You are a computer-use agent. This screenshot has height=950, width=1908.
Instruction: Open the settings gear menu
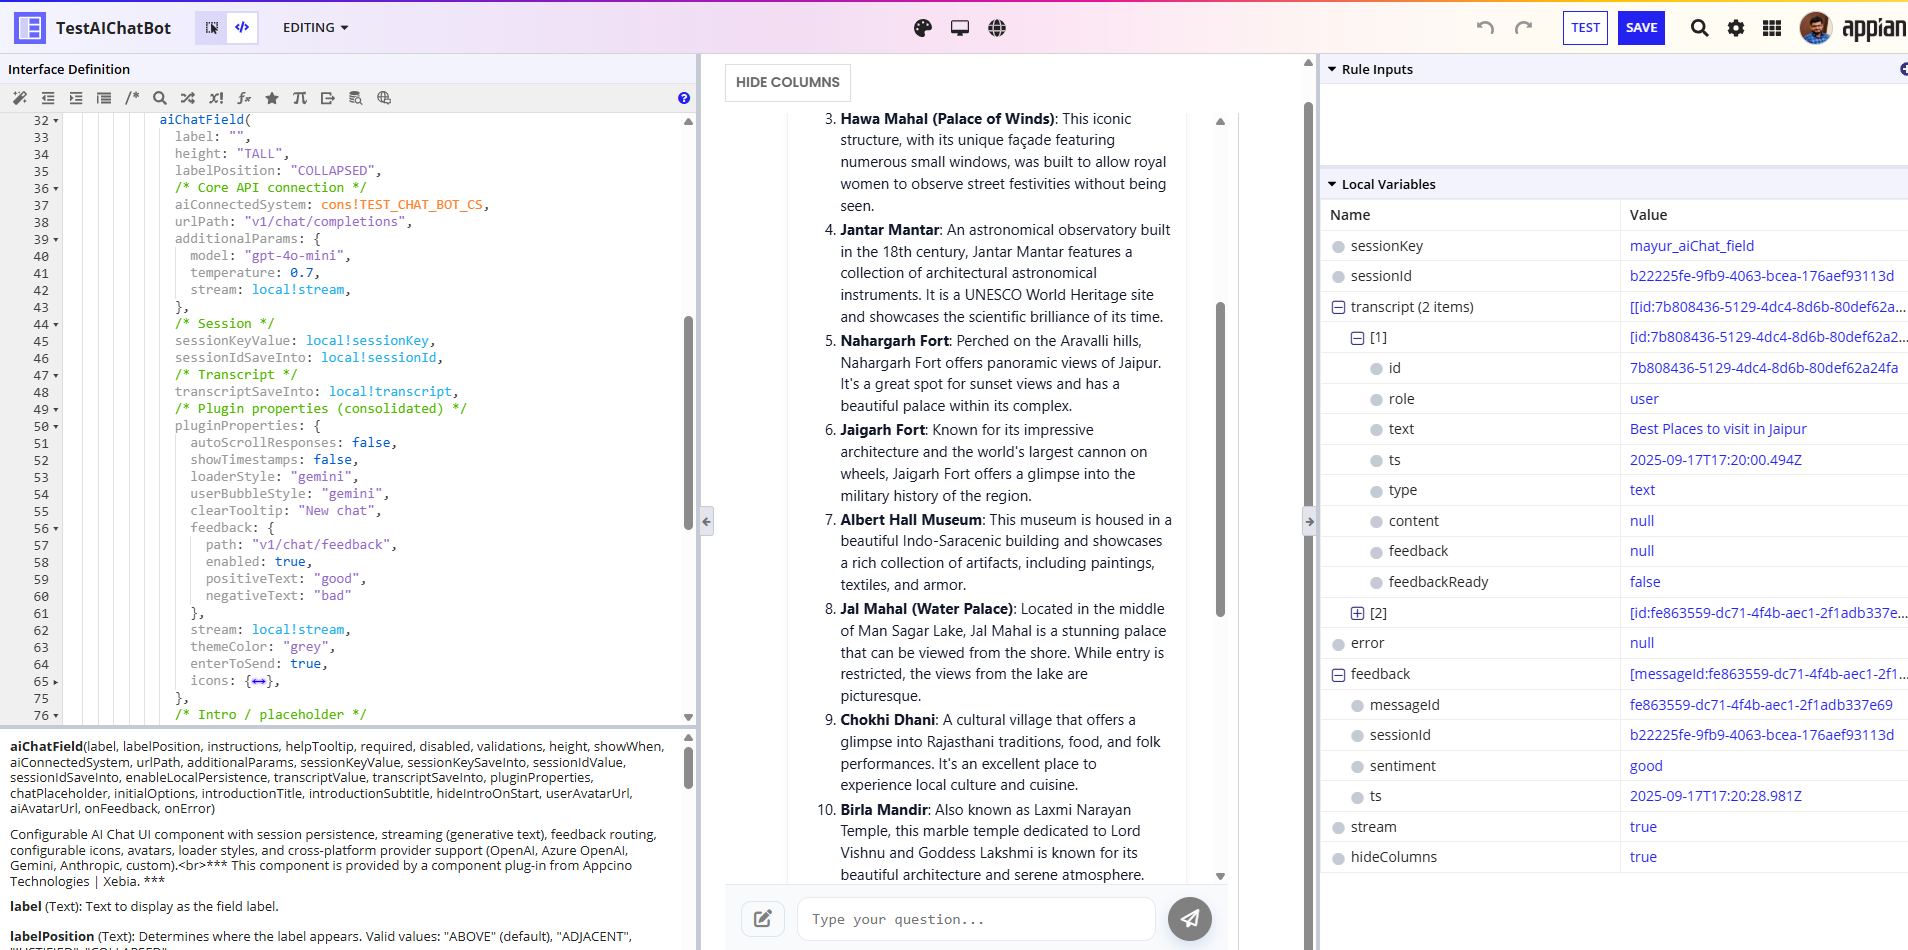(x=1736, y=28)
